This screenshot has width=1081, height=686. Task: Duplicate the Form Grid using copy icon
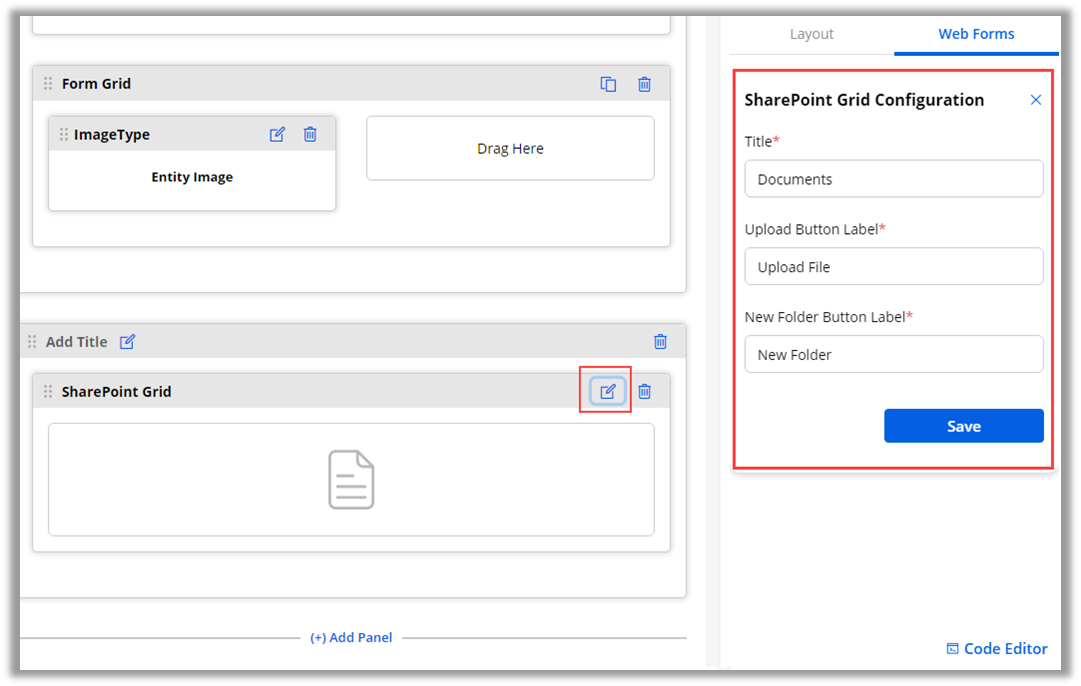pyautogui.click(x=608, y=84)
